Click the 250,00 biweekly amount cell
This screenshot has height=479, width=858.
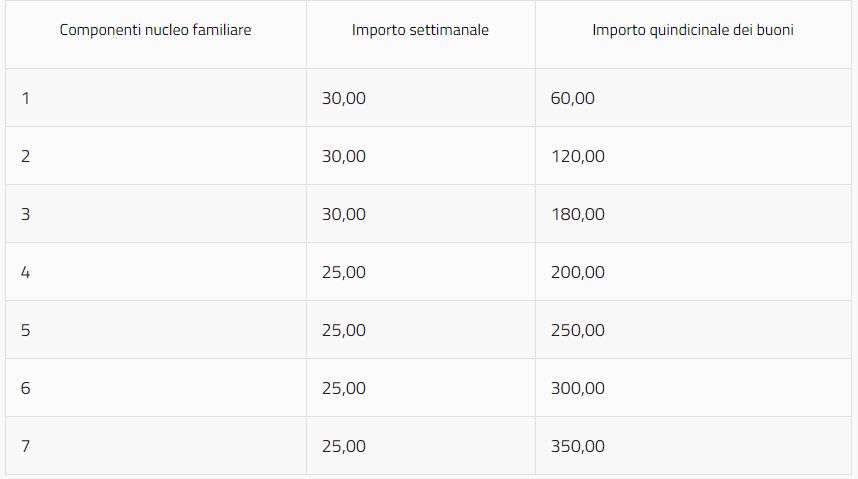pos(577,330)
